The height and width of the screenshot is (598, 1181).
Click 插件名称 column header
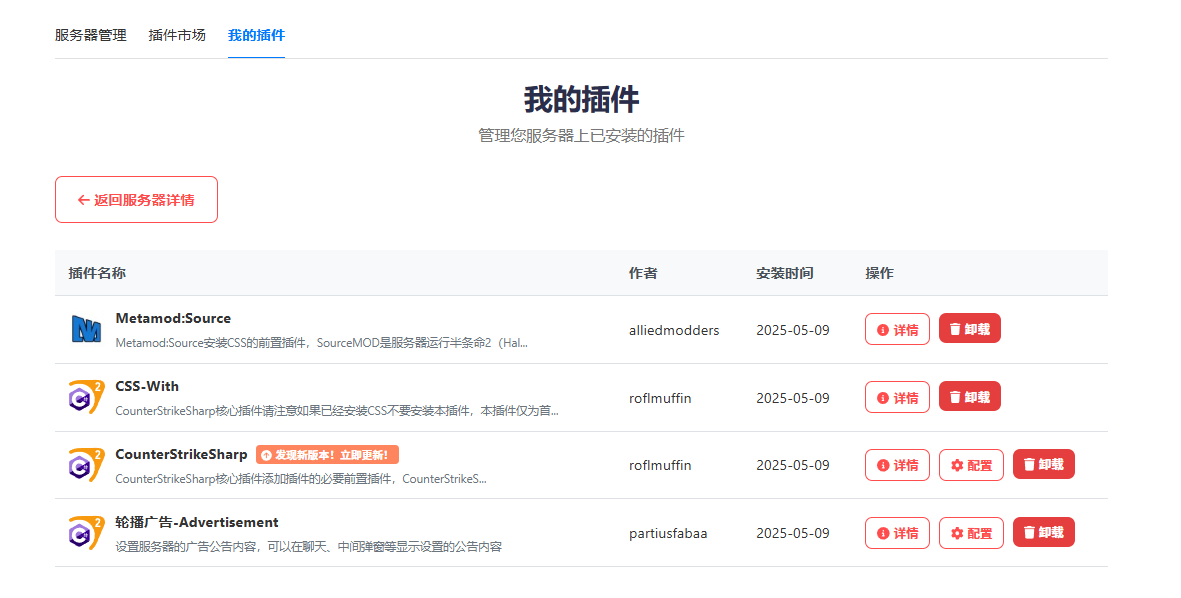pos(97,273)
